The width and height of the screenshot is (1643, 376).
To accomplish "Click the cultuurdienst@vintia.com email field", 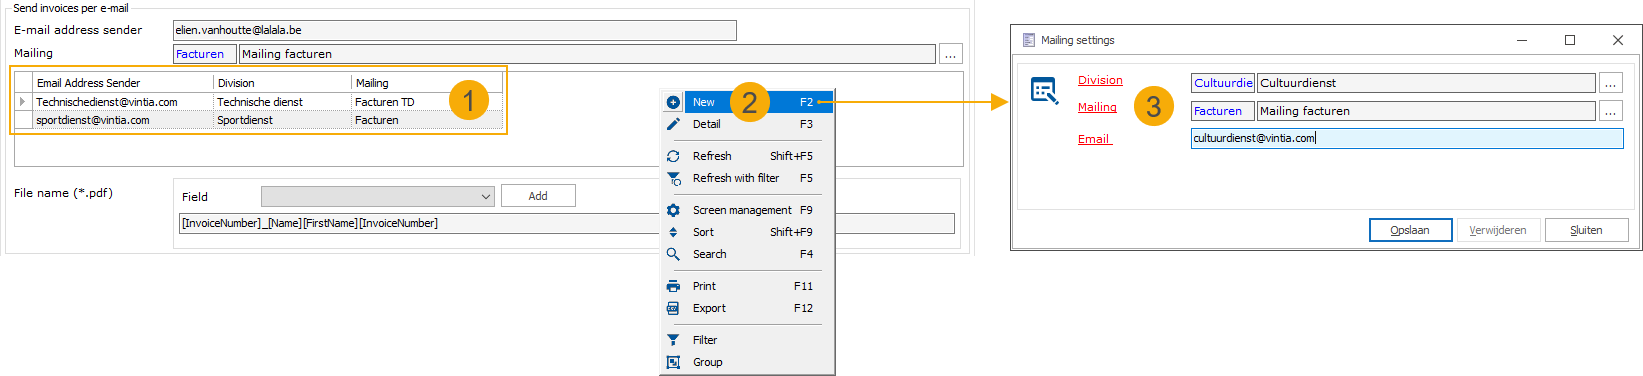I will [x=1407, y=138].
